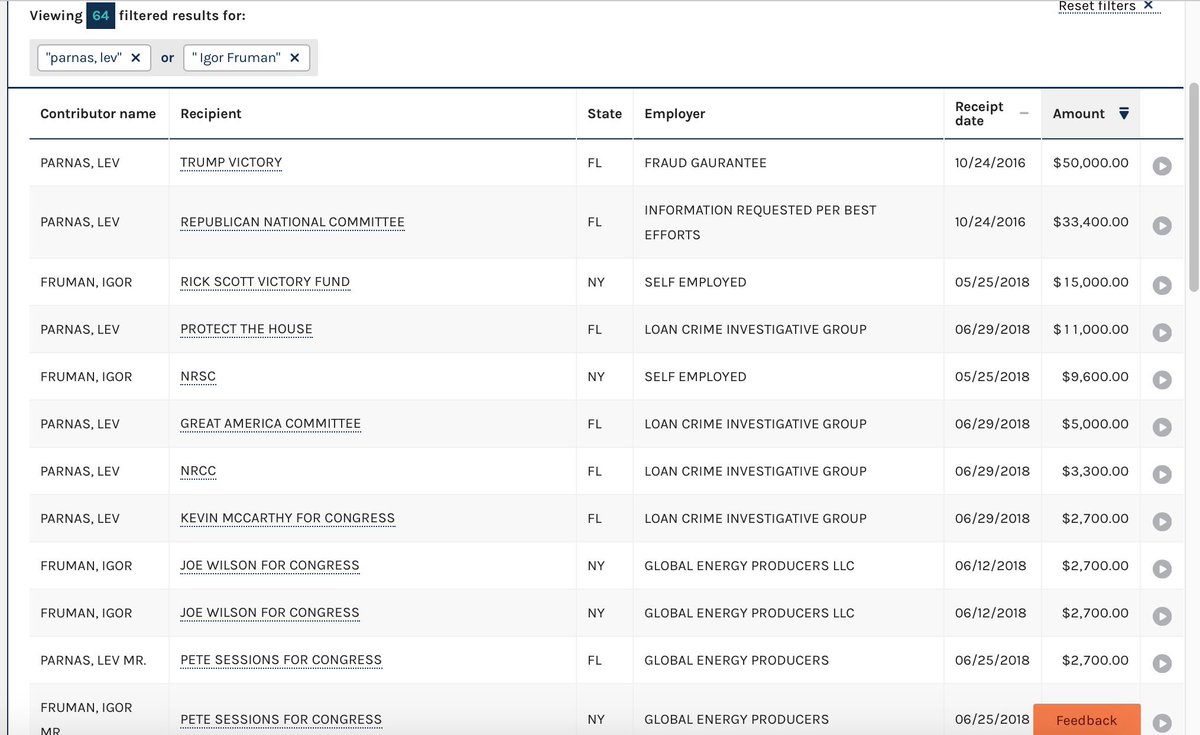Expand details for the TRUMP VICTORY row

pos(1161,166)
